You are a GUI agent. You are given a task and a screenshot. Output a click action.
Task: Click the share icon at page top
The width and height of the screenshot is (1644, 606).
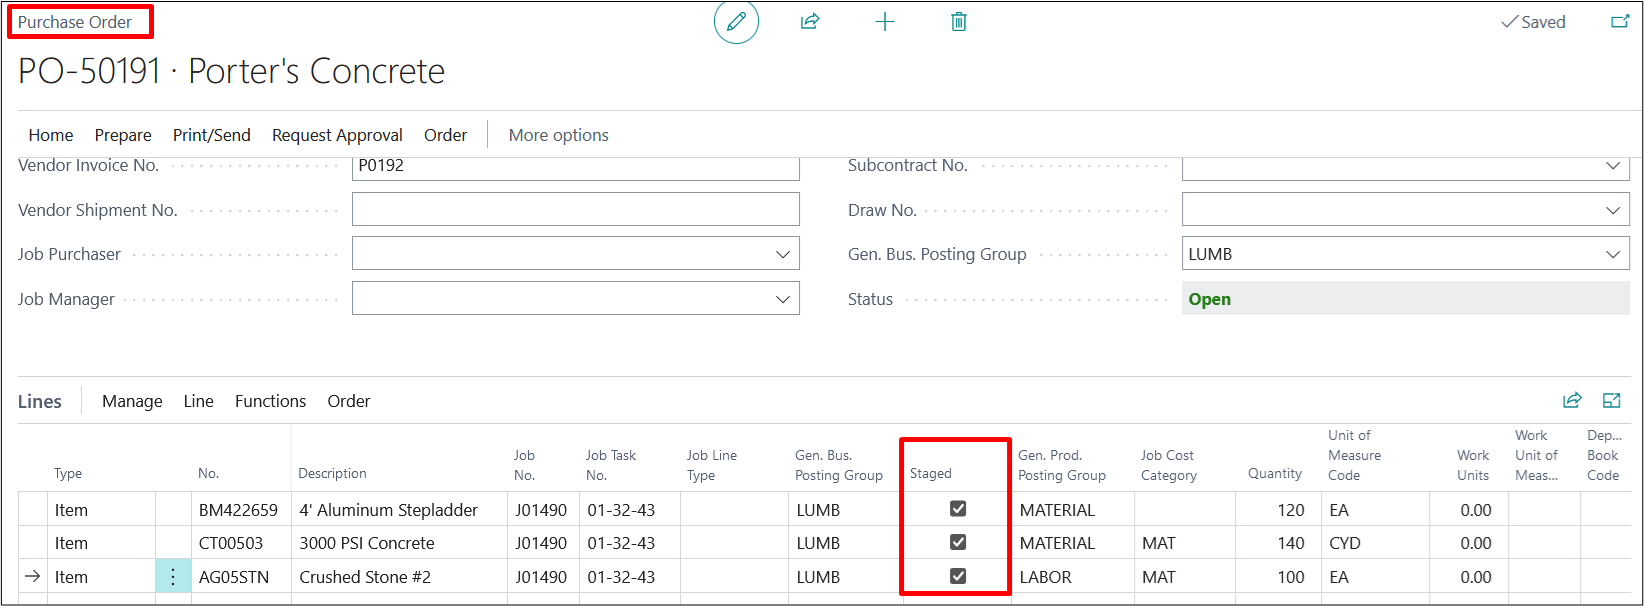(810, 22)
